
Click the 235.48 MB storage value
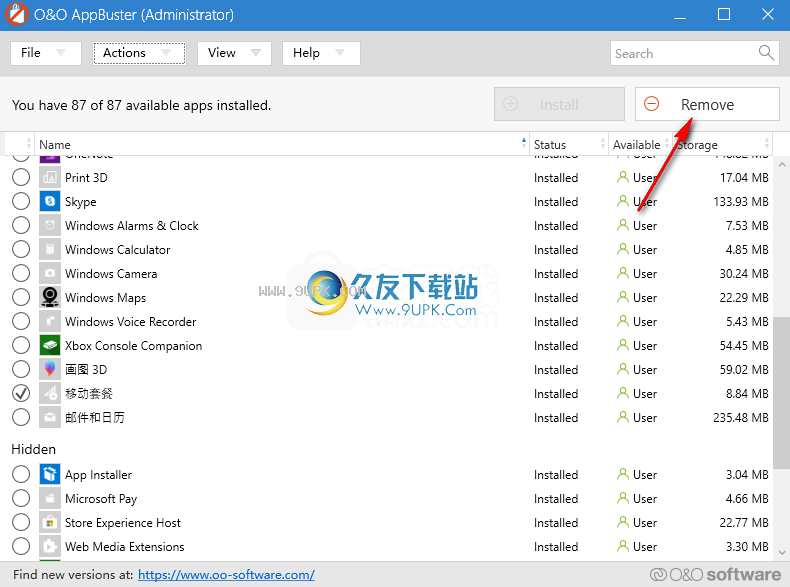pyautogui.click(x=741, y=418)
